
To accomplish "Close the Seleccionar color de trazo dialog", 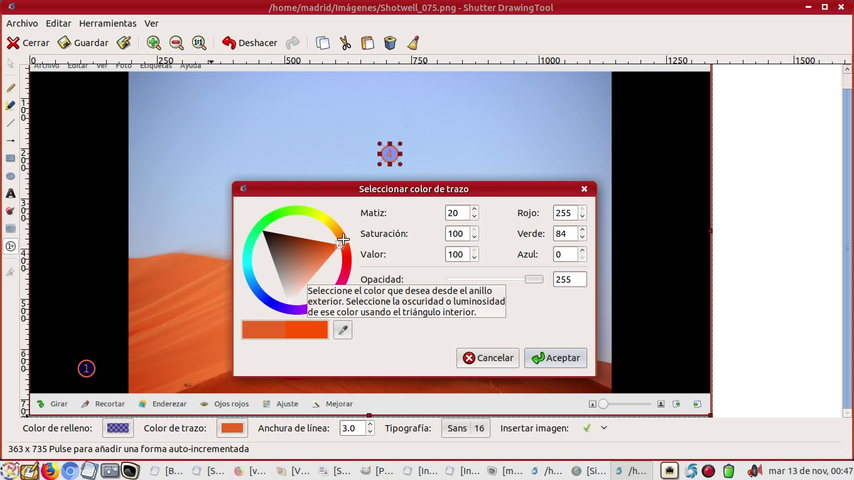I will (584, 189).
